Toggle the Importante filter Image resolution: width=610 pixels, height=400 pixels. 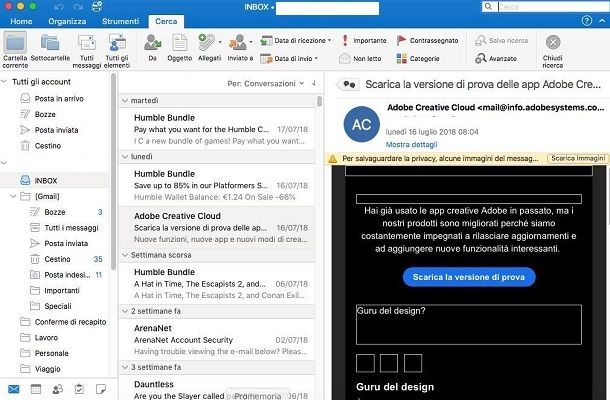pyautogui.click(x=364, y=40)
